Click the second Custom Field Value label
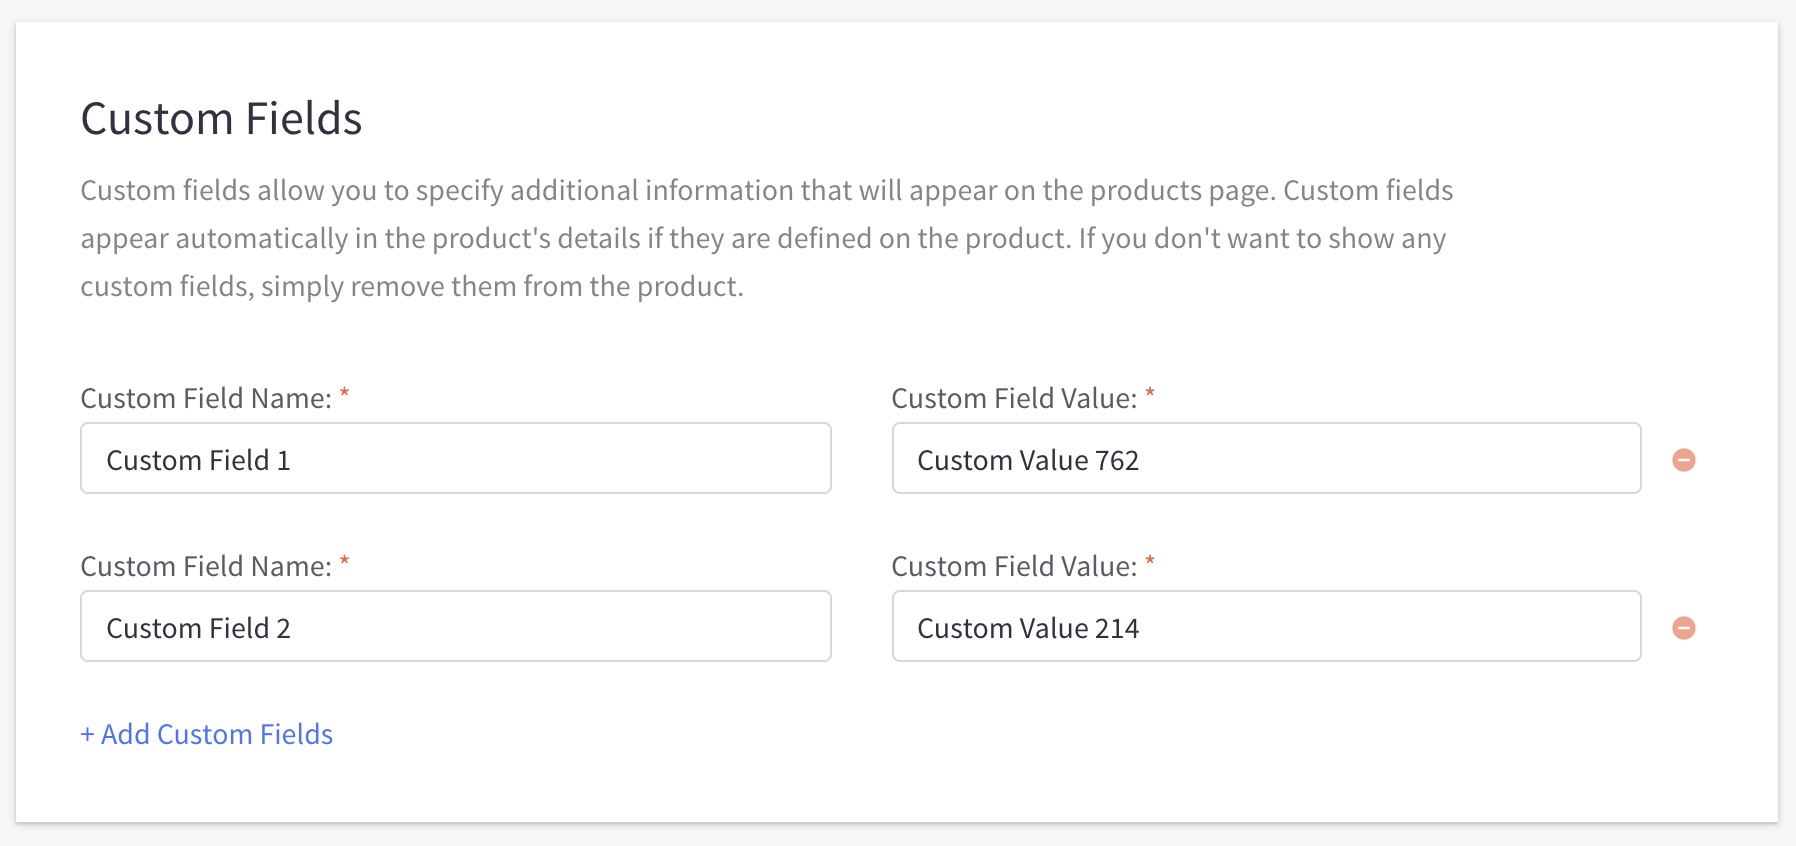Image resolution: width=1796 pixels, height=846 pixels. pos(1013,567)
